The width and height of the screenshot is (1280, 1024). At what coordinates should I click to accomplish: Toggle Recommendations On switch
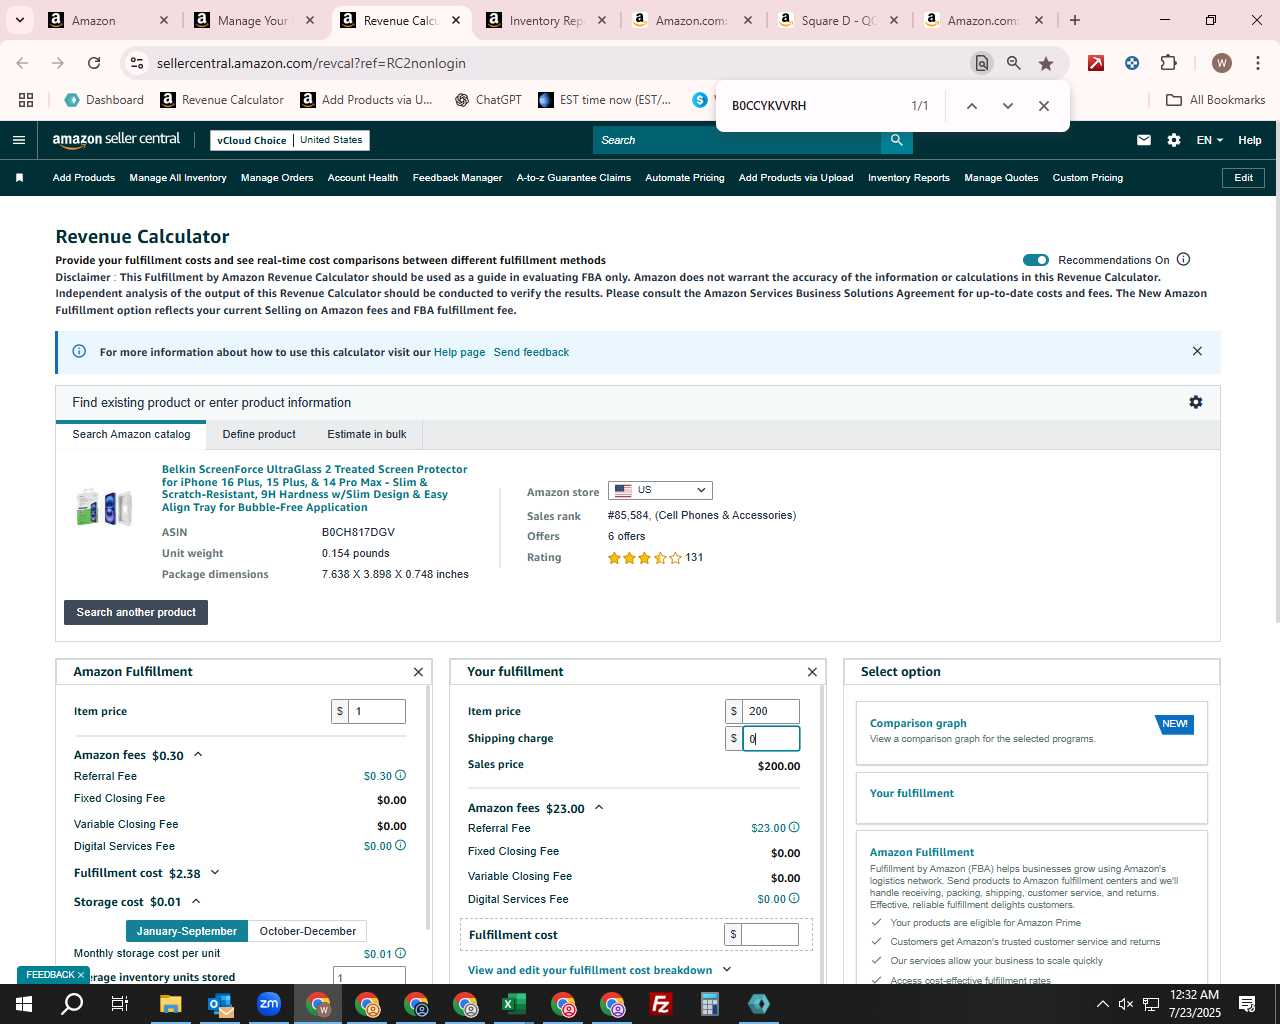pyautogui.click(x=1036, y=260)
